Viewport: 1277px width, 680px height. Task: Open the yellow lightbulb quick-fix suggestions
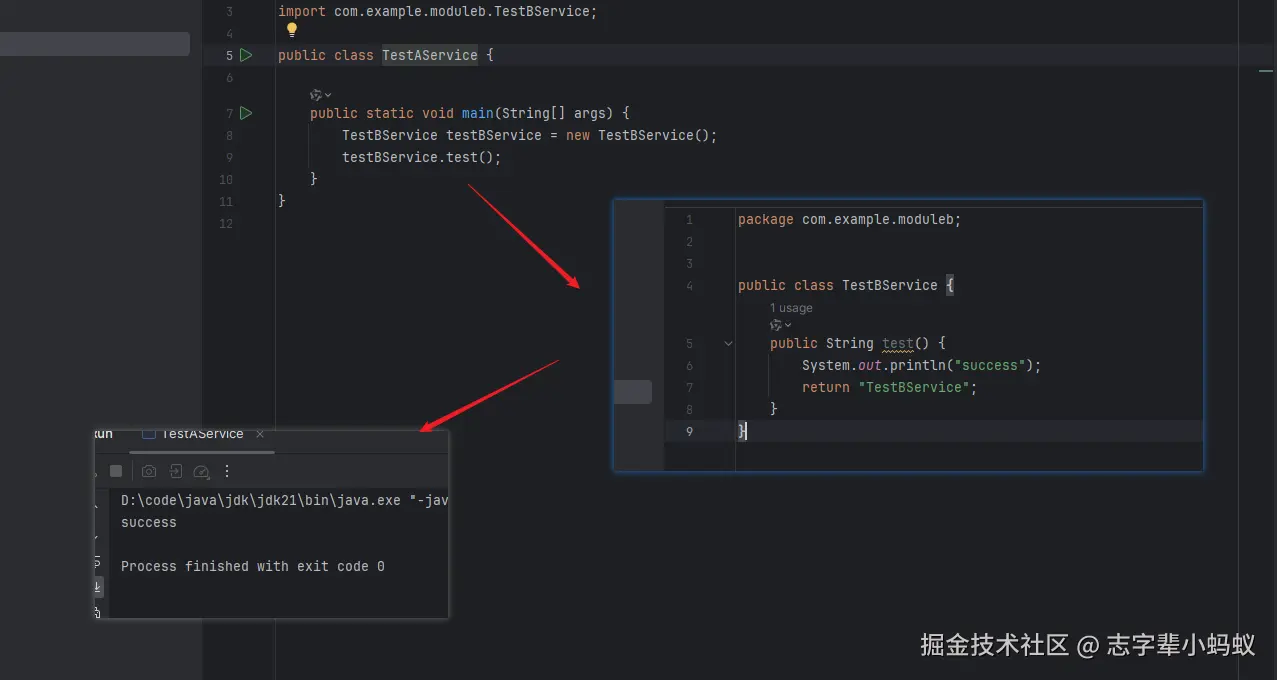click(x=292, y=30)
